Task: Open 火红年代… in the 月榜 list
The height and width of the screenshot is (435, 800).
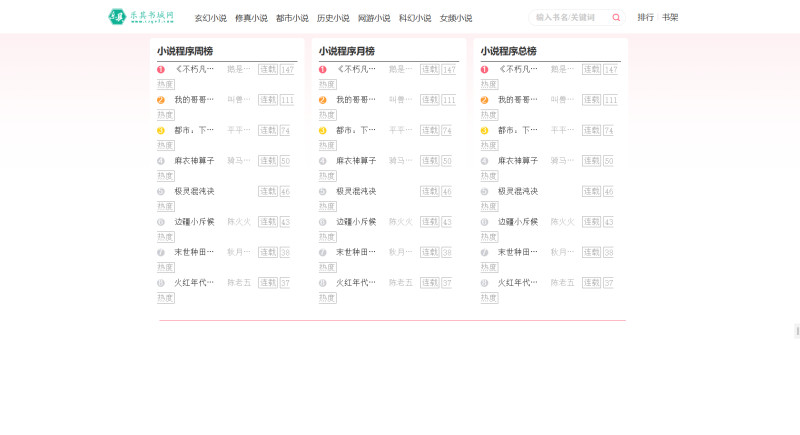Action: [356, 283]
